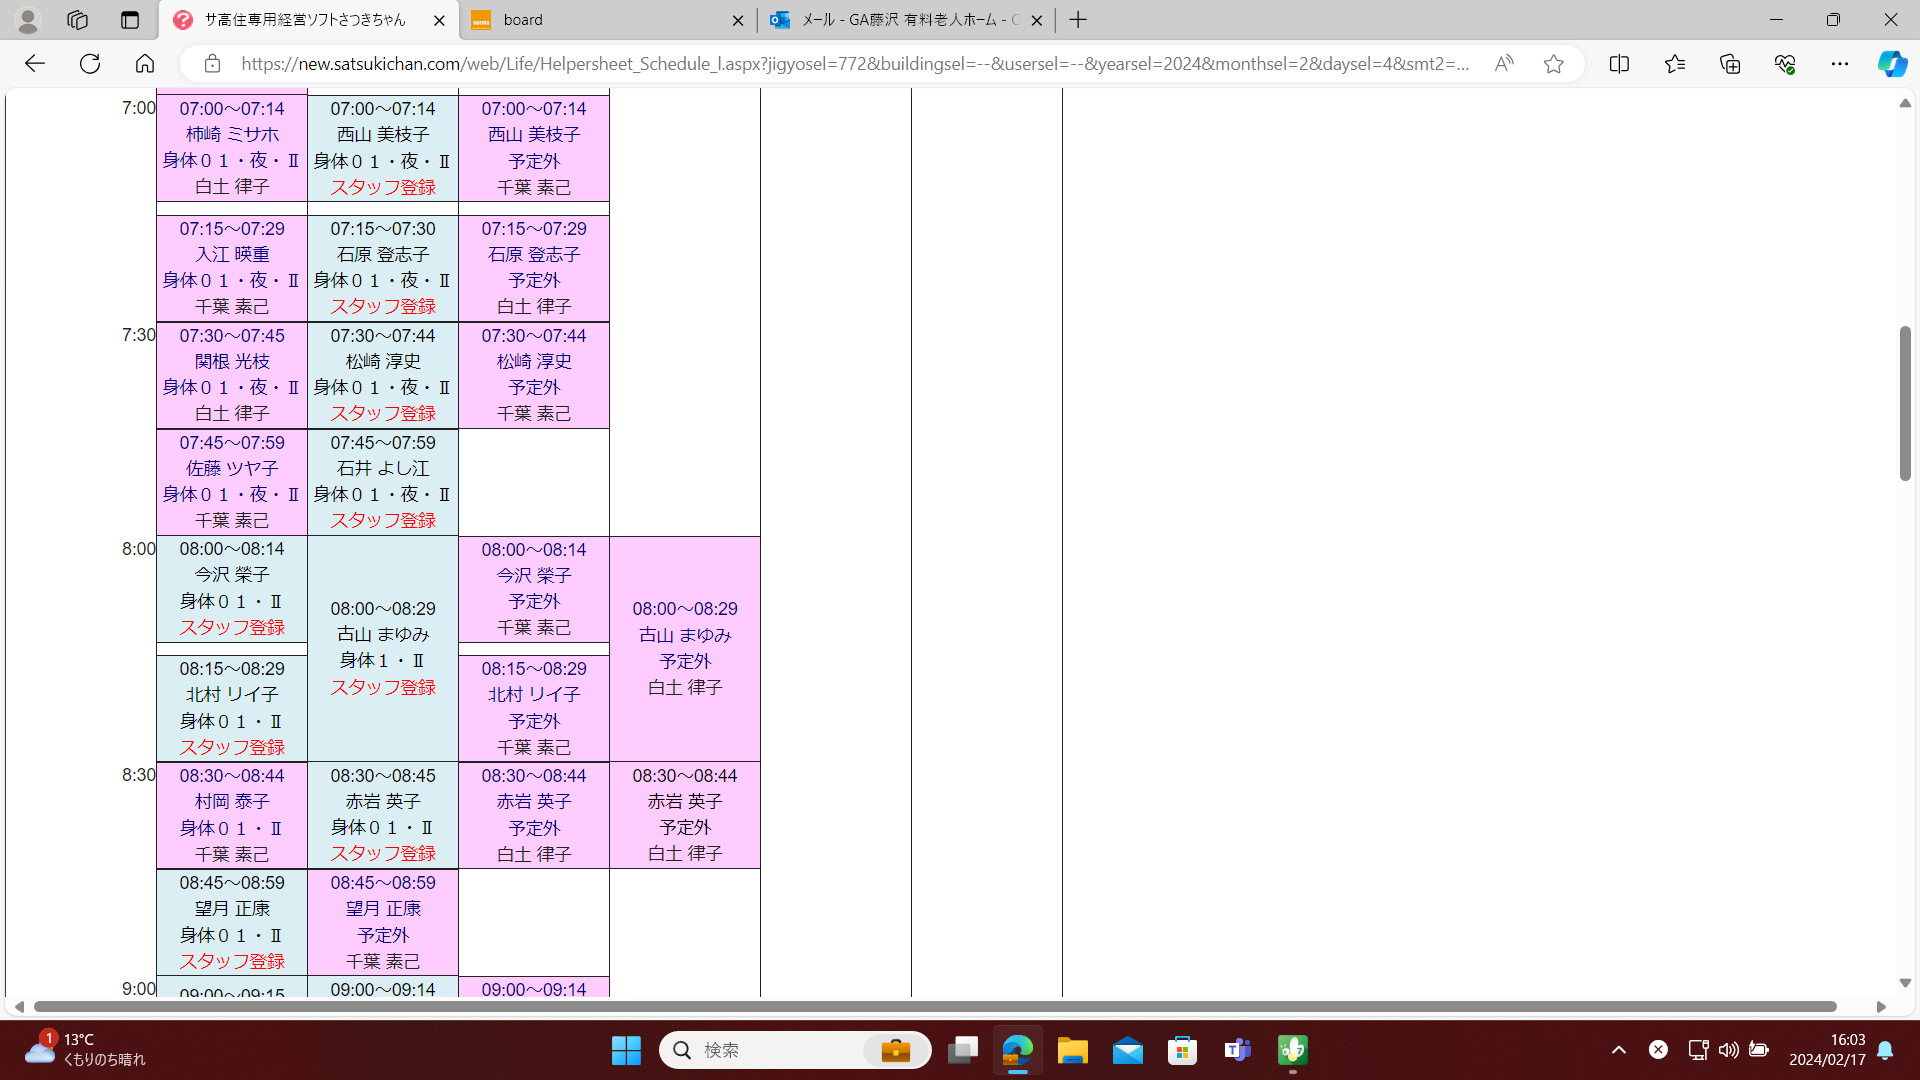Open Tab actions menu icon
Image resolution: width=1920 pixels, height=1080 pixels.
coord(130,20)
